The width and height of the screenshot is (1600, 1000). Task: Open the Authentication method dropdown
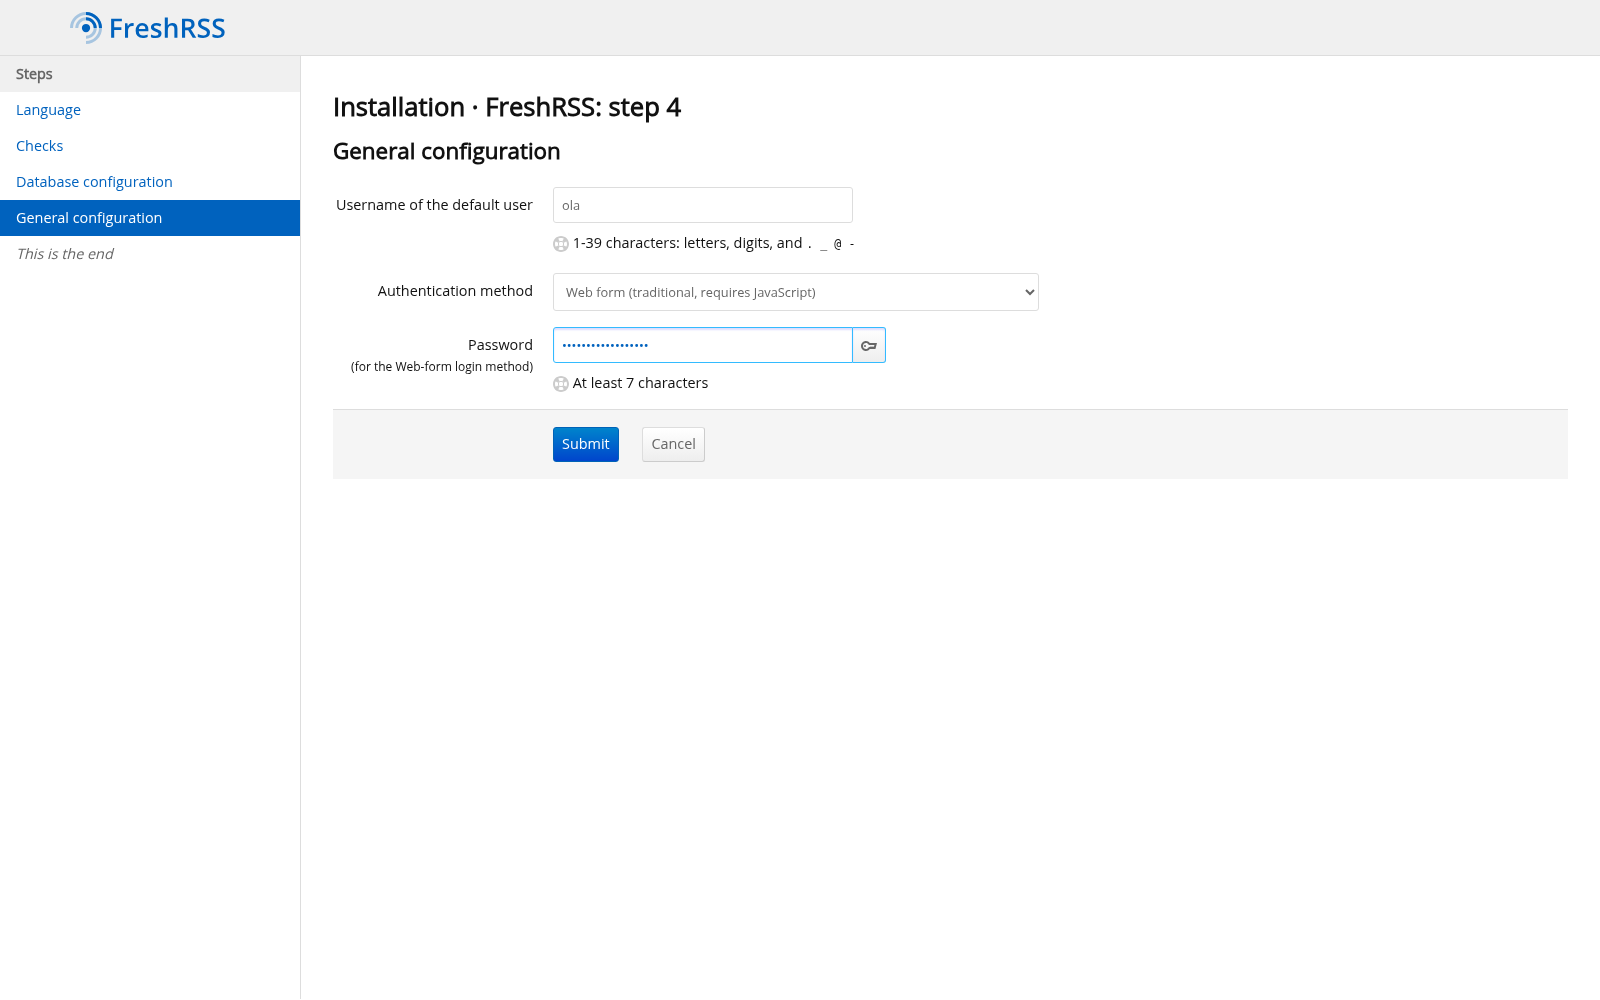[x=796, y=292]
